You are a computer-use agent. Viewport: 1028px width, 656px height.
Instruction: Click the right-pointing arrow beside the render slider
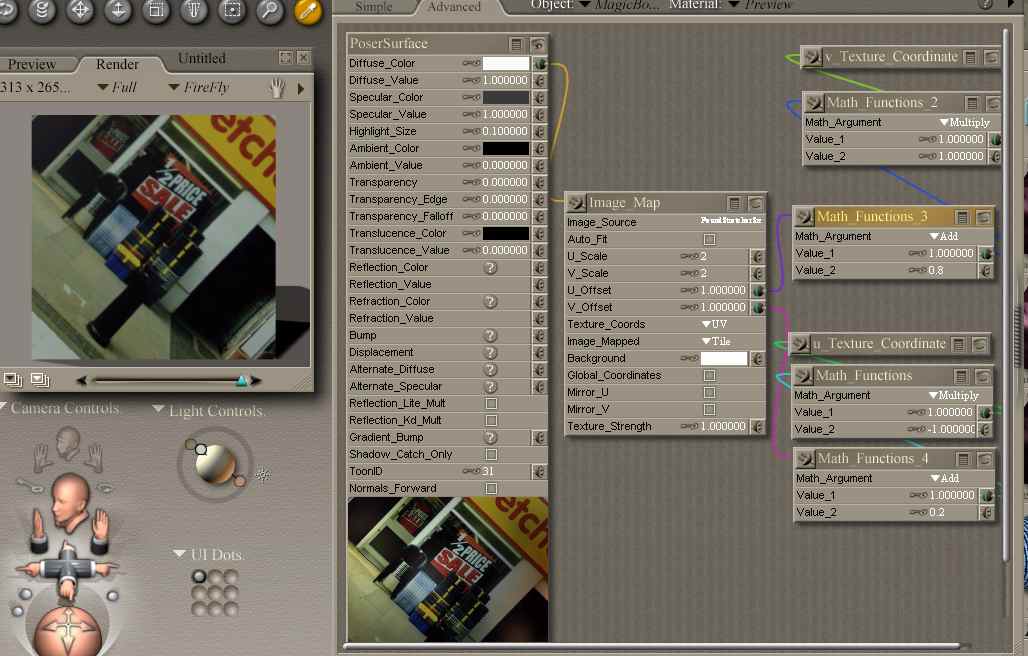coord(256,380)
